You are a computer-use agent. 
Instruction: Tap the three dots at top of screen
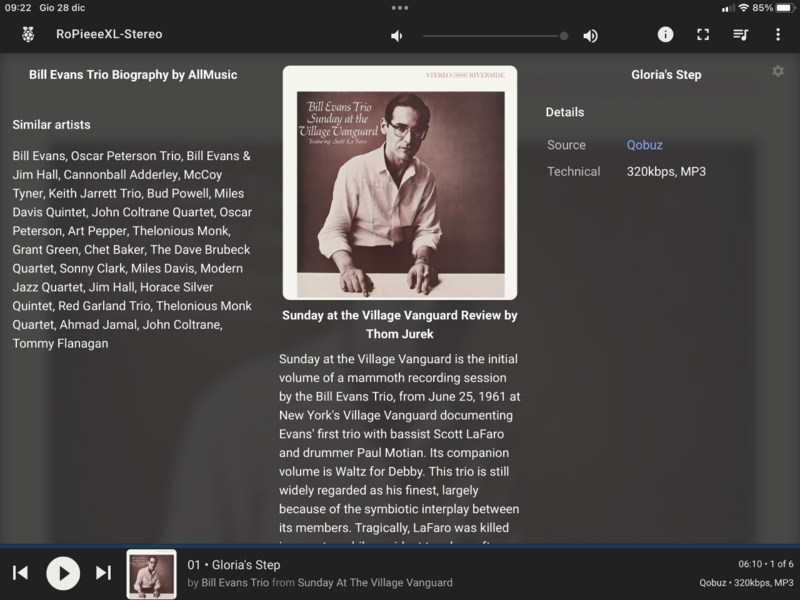click(x=400, y=8)
